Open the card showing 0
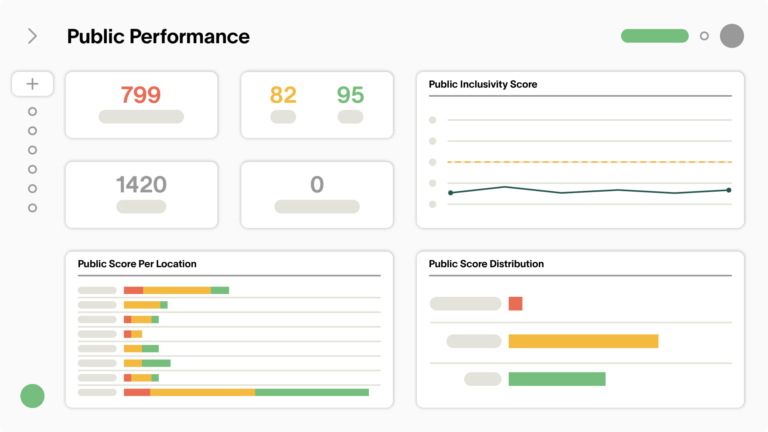This screenshot has height=432, width=768. (x=317, y=194)
